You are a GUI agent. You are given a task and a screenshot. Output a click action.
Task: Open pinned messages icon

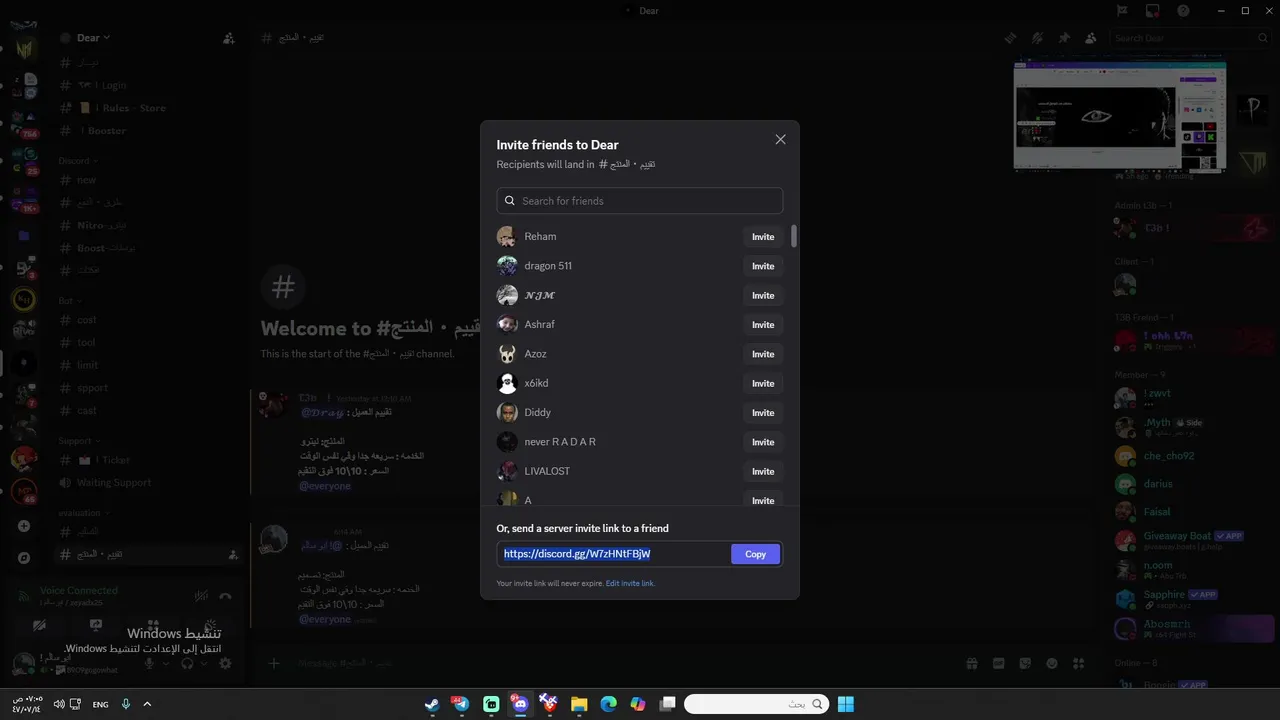coord(1064,38)
